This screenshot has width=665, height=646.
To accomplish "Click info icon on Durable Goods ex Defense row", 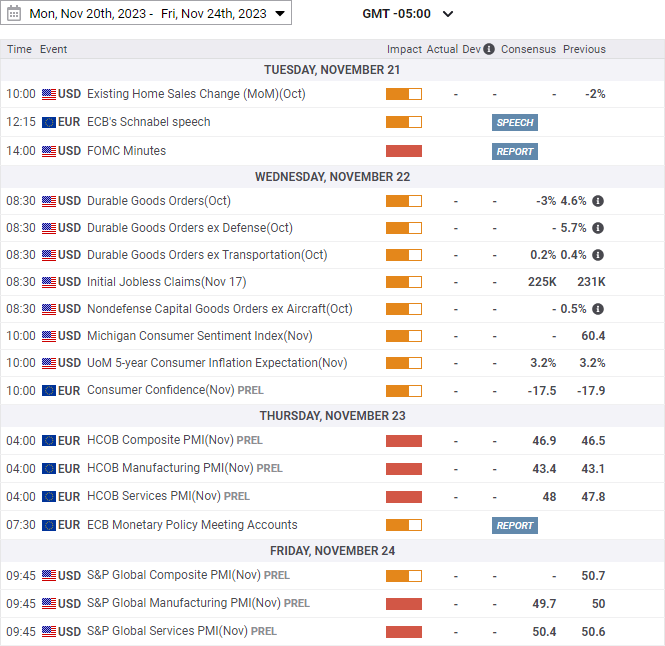I will pos(598,228).
